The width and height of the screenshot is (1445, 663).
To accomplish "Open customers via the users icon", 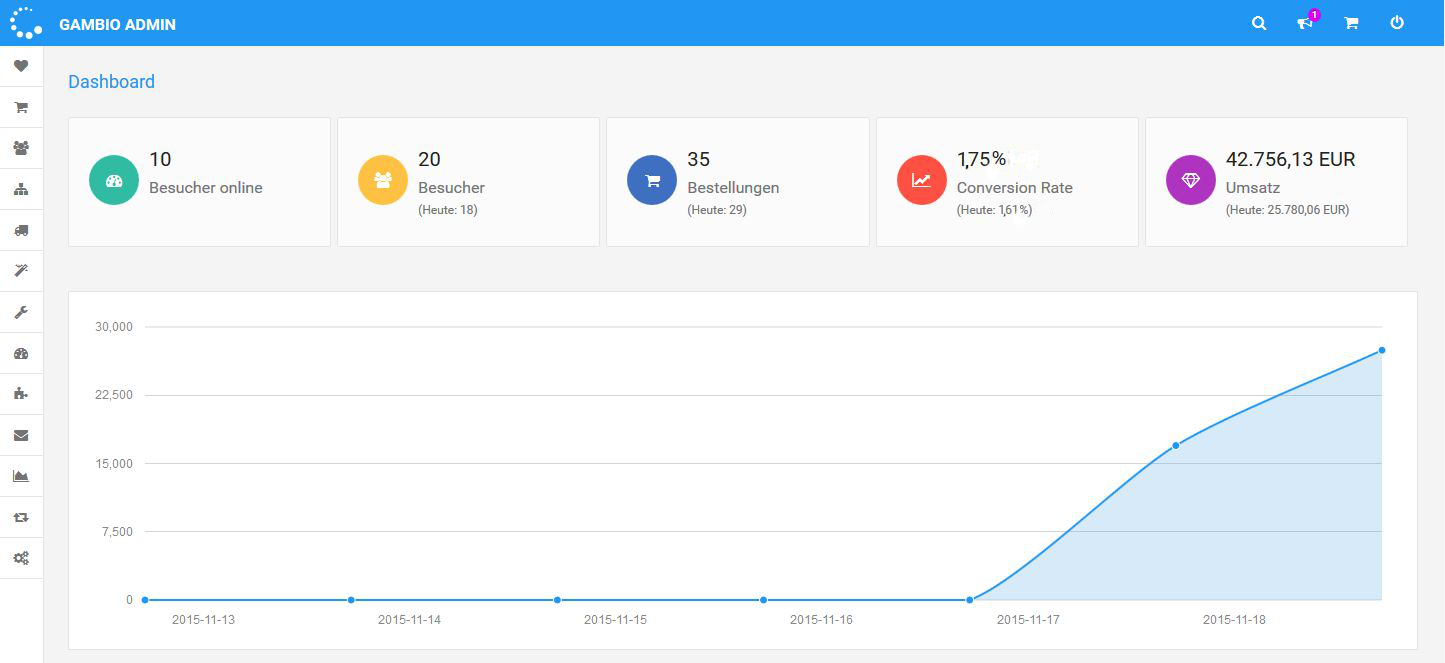I will (x=21, y=148).
